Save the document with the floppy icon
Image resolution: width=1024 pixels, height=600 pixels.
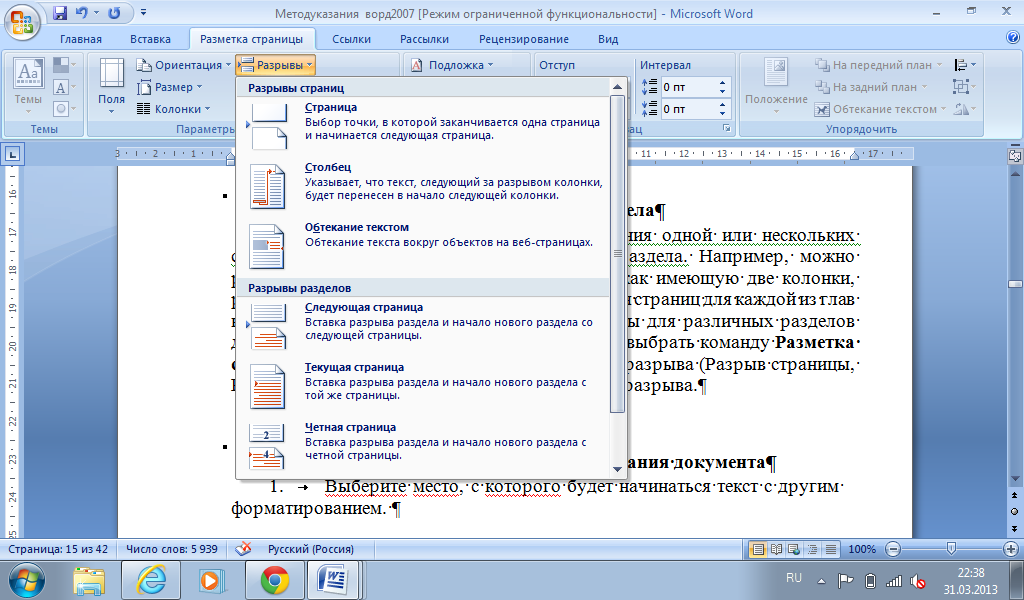click(x=60, y=13)
